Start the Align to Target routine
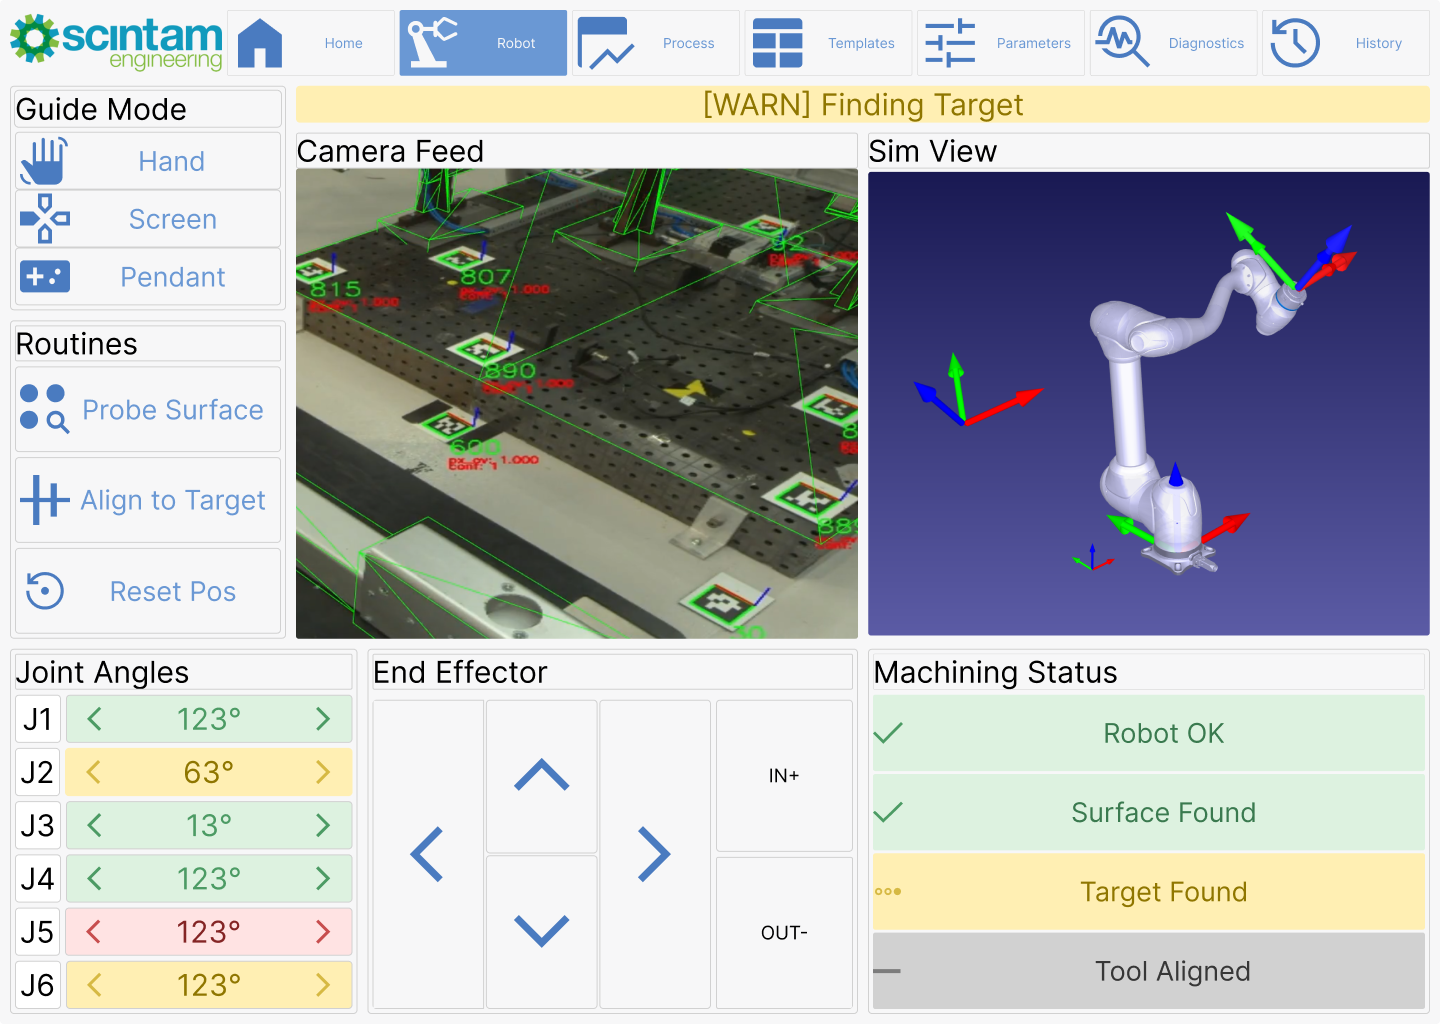Screen dimensions: 1440x1024 (x=148, y=500)
